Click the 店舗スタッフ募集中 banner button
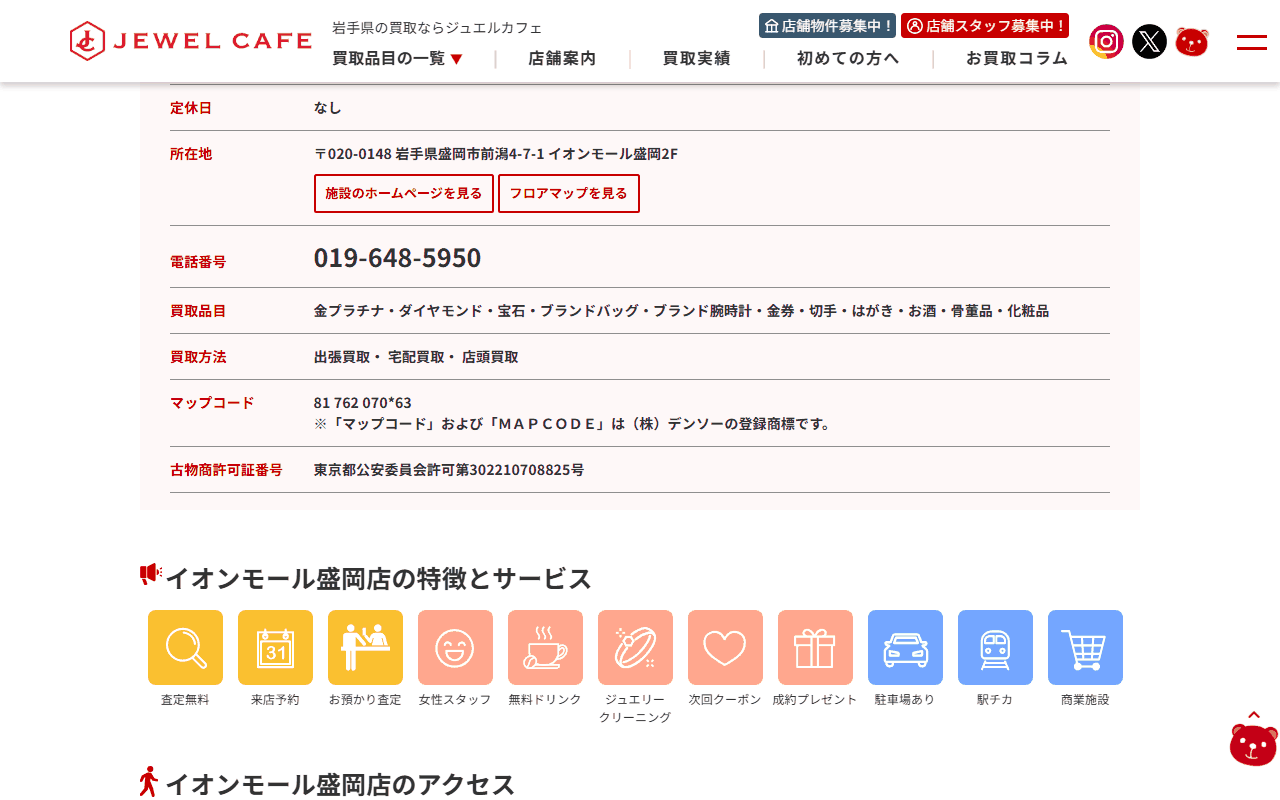1280x800 pixels. point(985,25)
